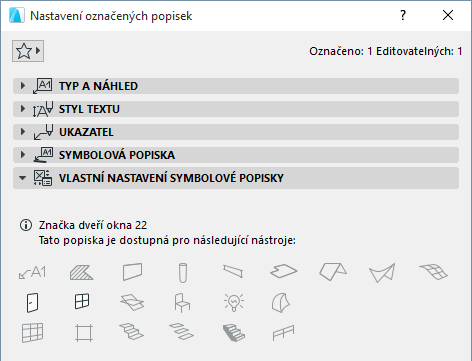472x361 pixels.
Task: Click the UKAZATEL pointer arrow icon
Action: pos(43,132)
